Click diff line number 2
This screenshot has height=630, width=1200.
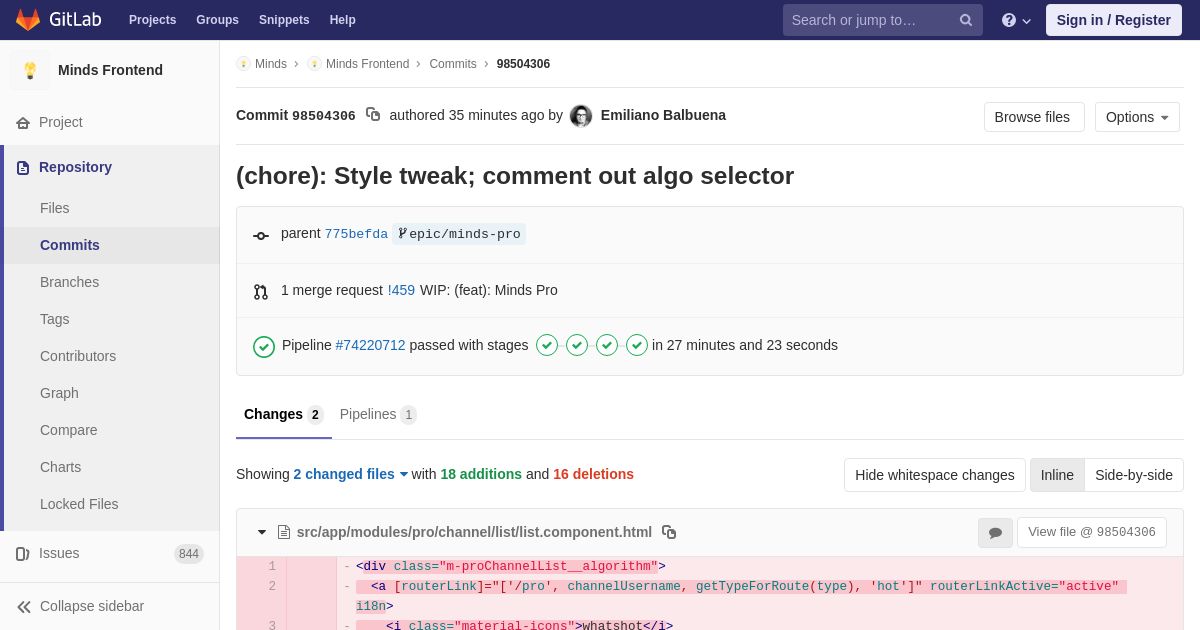point(271,586)
